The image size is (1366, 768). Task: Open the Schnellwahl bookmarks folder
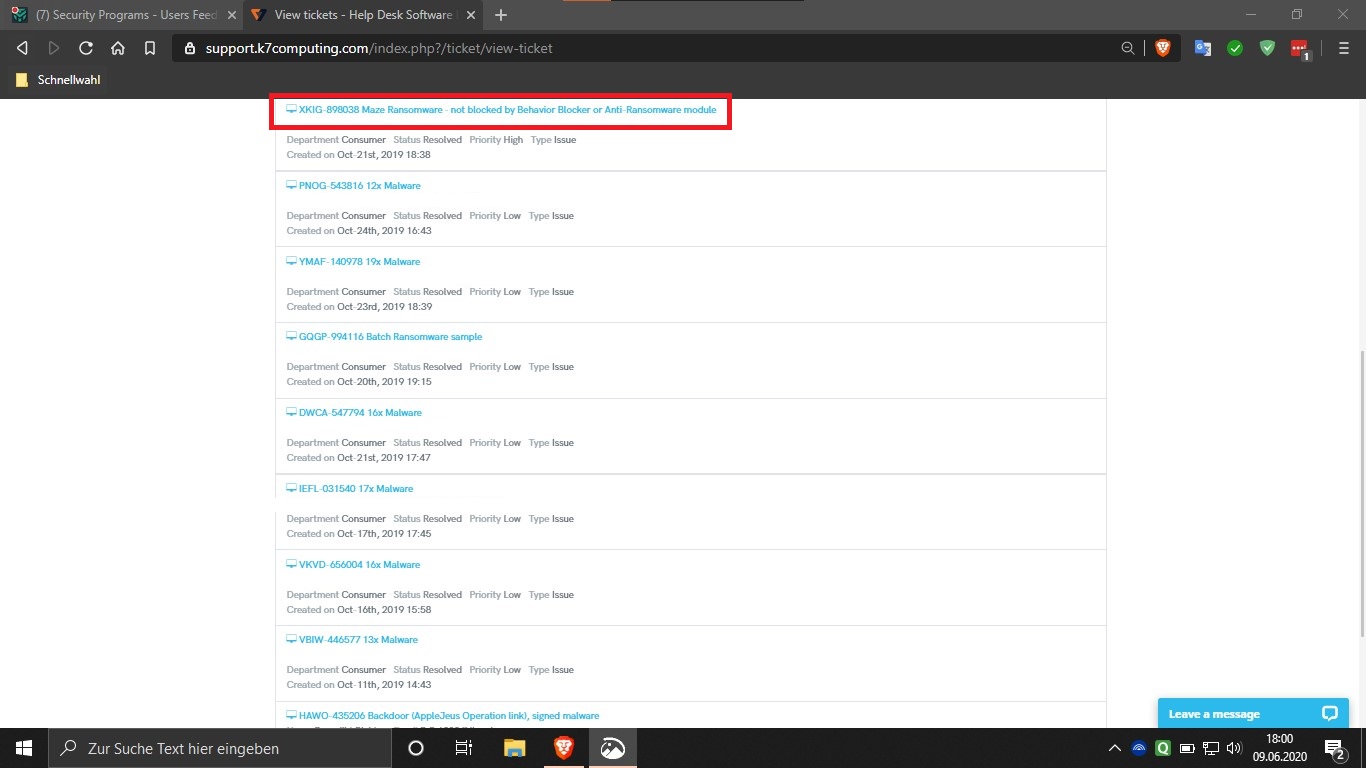coord(59,80)
